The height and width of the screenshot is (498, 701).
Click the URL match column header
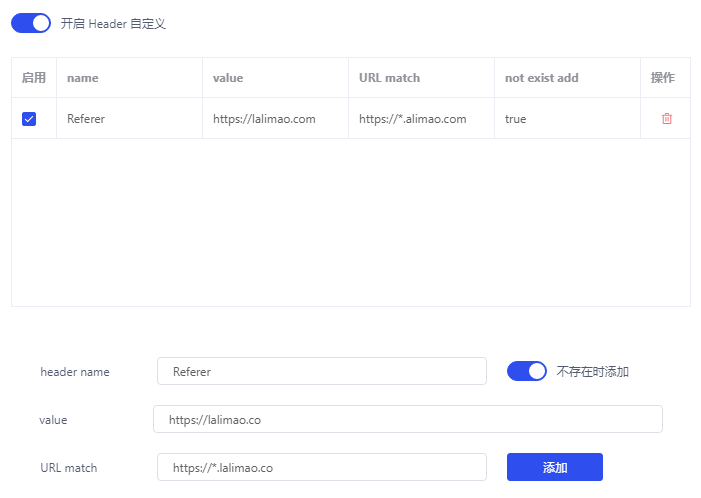point(422,78)
